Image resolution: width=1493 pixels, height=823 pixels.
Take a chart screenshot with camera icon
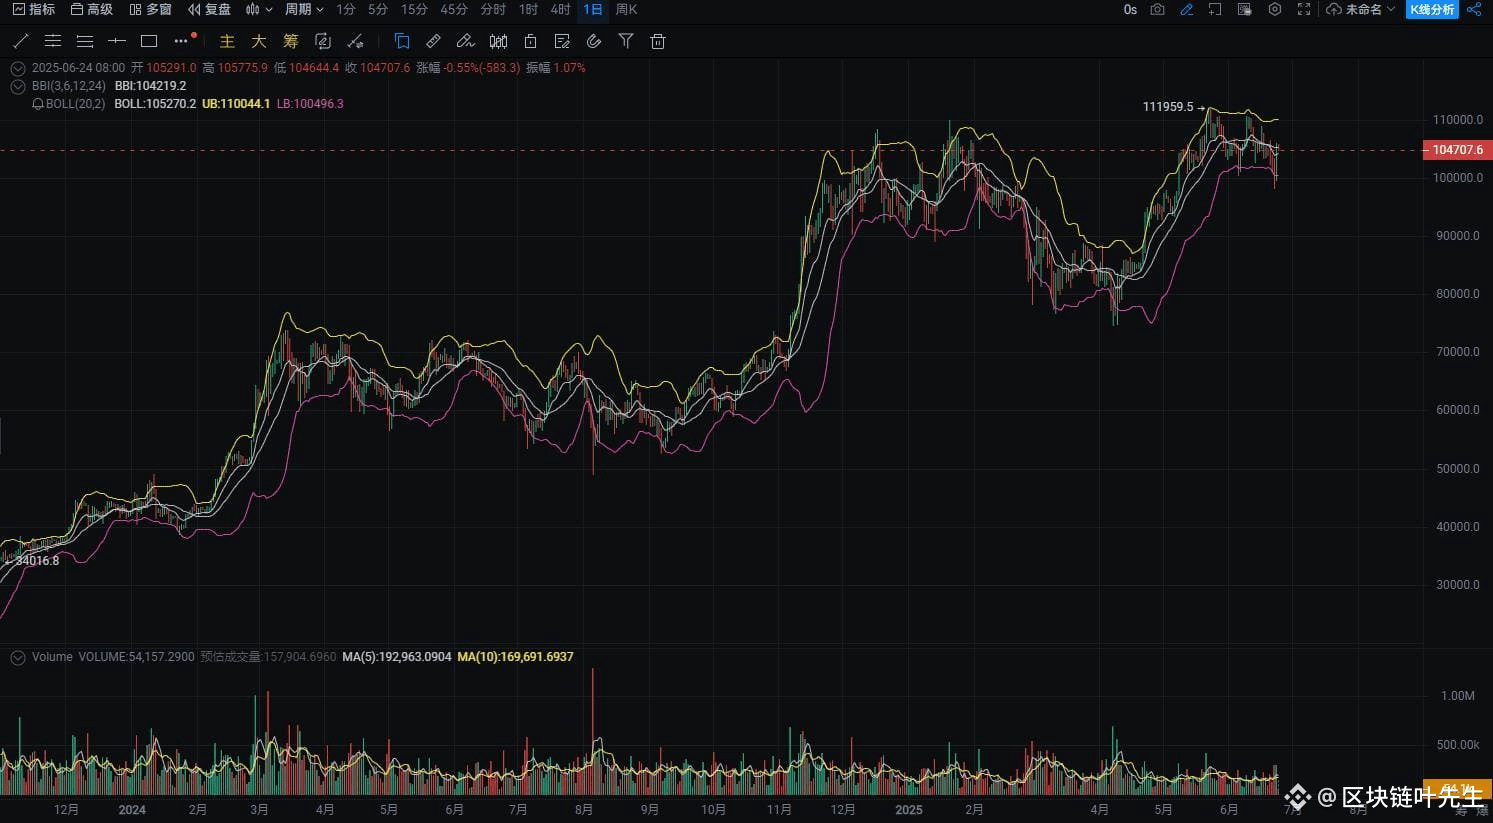pyautogui.click(x=1157, y=9)
